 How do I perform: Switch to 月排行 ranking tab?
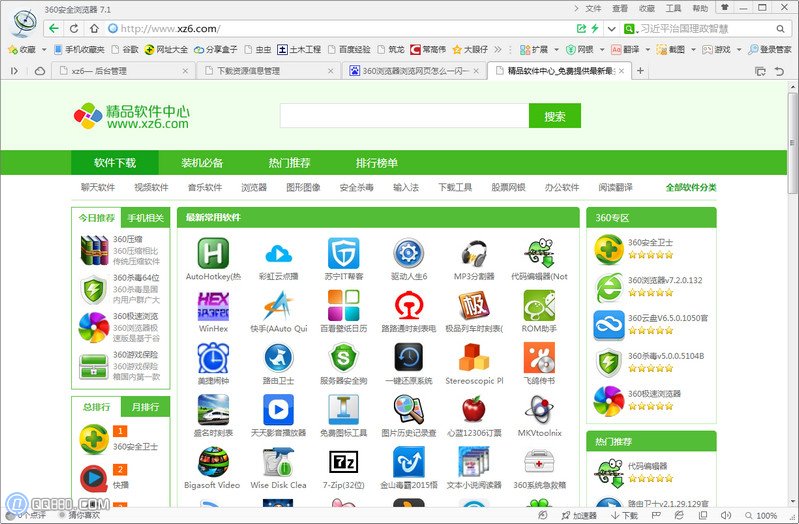point(145,407)
